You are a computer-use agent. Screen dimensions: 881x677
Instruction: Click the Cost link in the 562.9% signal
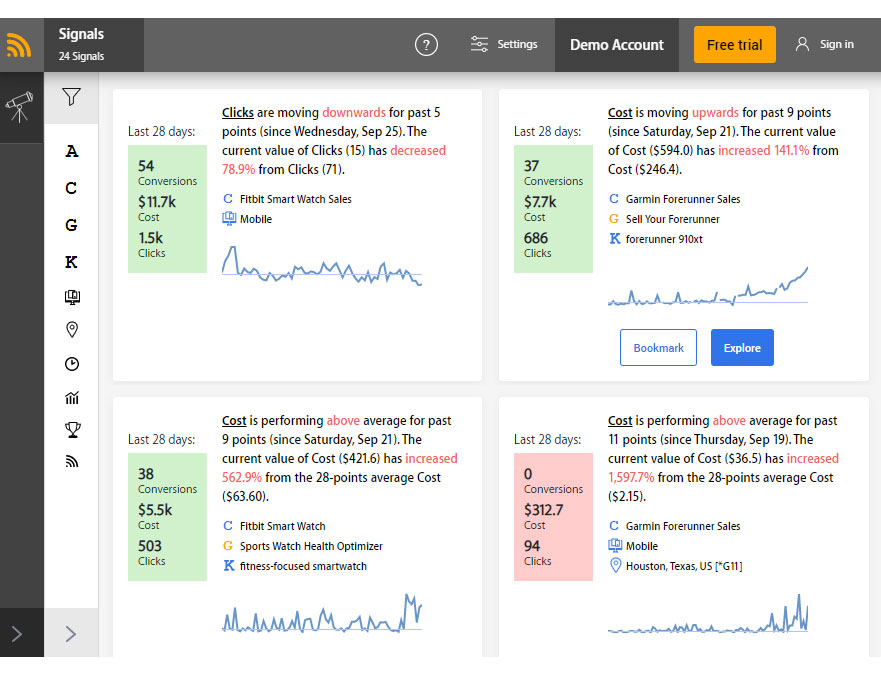click(x=234, y=420)
